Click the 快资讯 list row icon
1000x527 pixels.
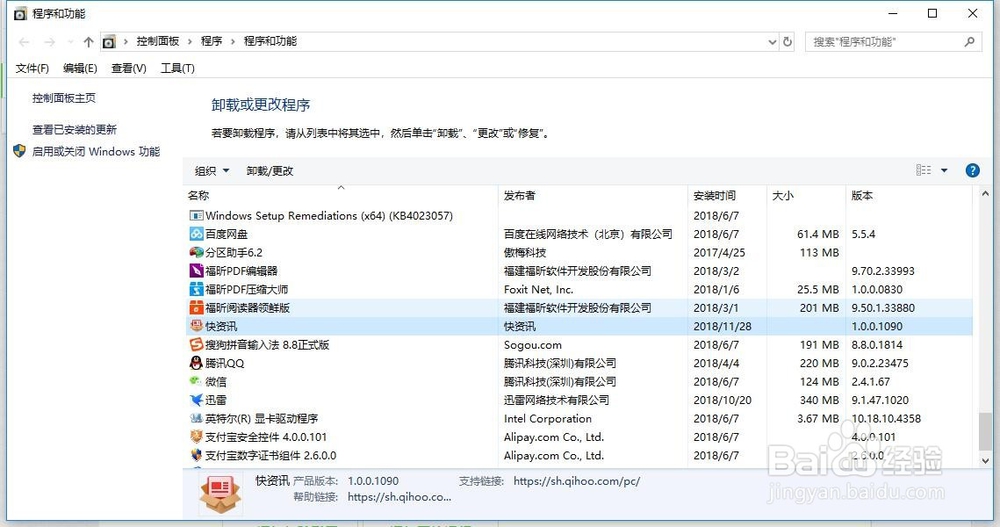196,326
